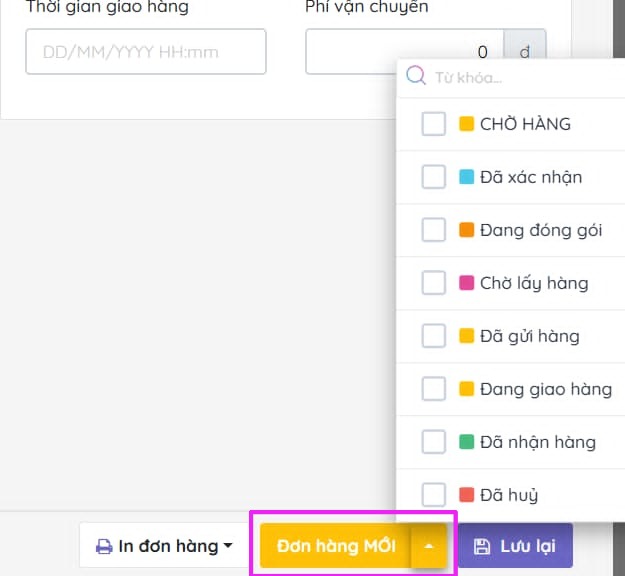Pick the Đang giao hàng status label
625x576 pixels.
[545, 389]
